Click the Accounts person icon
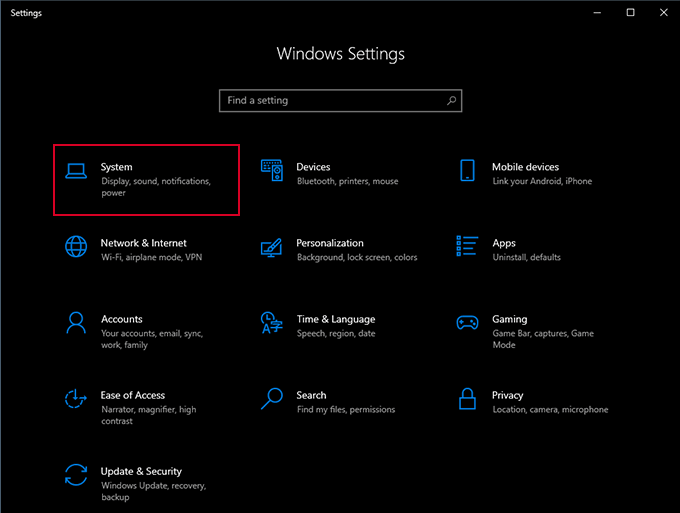Viewport: 680px width, 513px height. 76,323
